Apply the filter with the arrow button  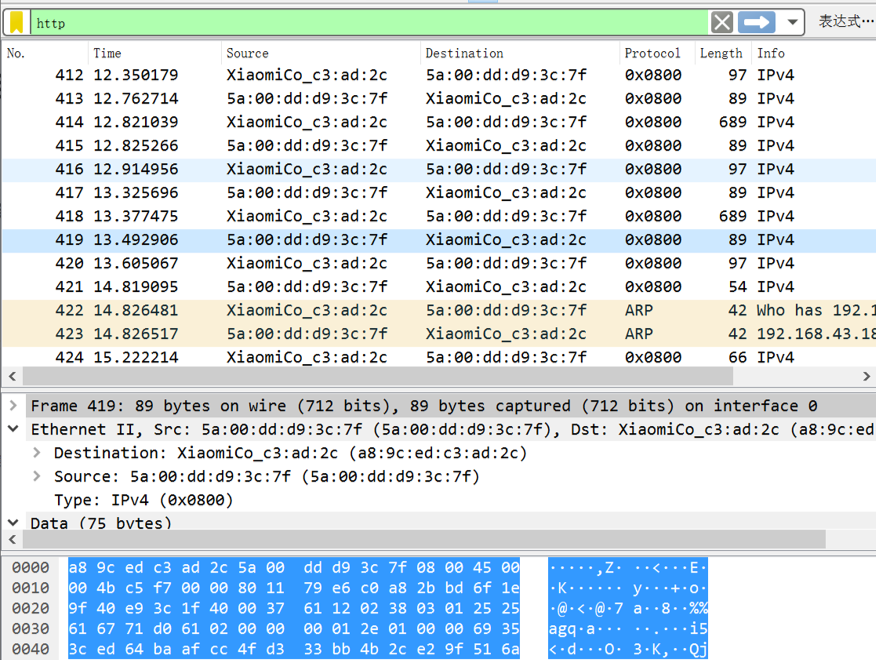[x=756, y=23]
